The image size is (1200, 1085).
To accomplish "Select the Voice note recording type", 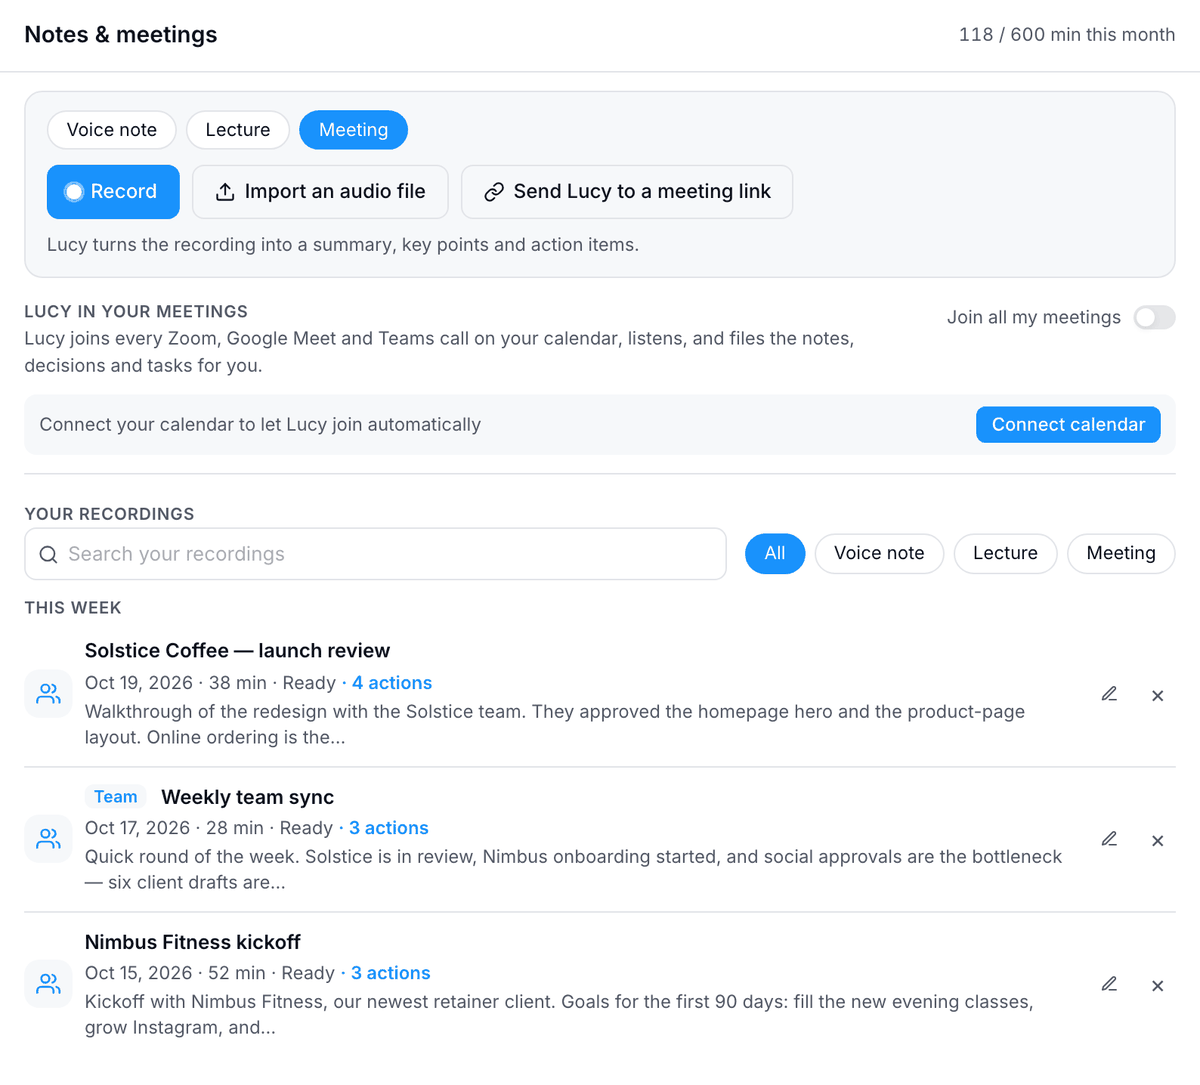I will pos(112,130).
